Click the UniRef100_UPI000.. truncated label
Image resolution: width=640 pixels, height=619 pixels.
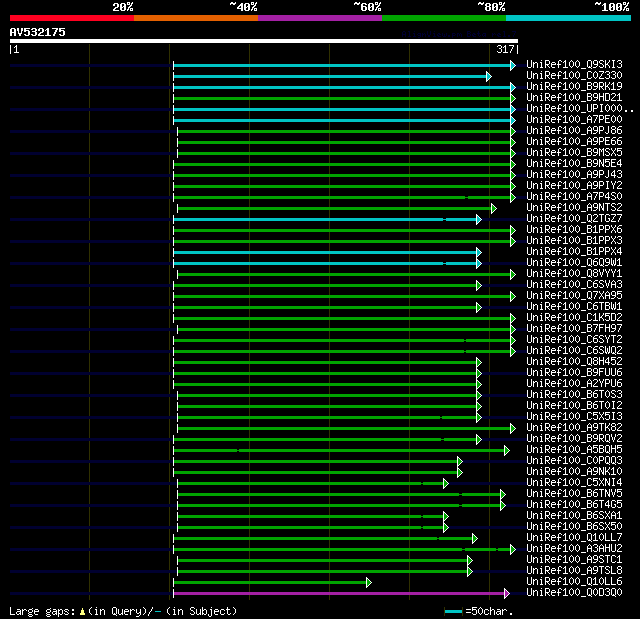(580, 109)
